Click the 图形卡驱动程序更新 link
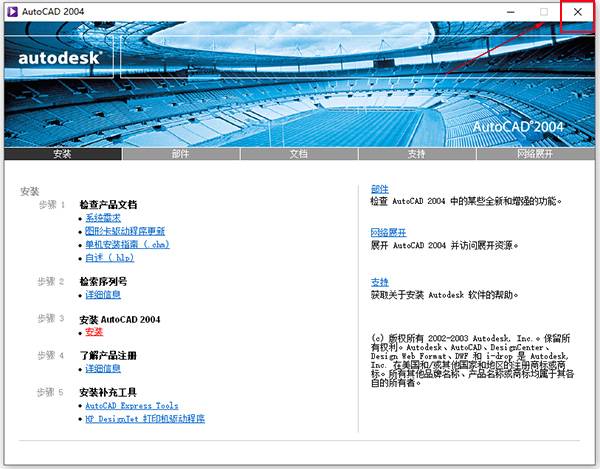The image size is (600, 469). coord(125,231)
